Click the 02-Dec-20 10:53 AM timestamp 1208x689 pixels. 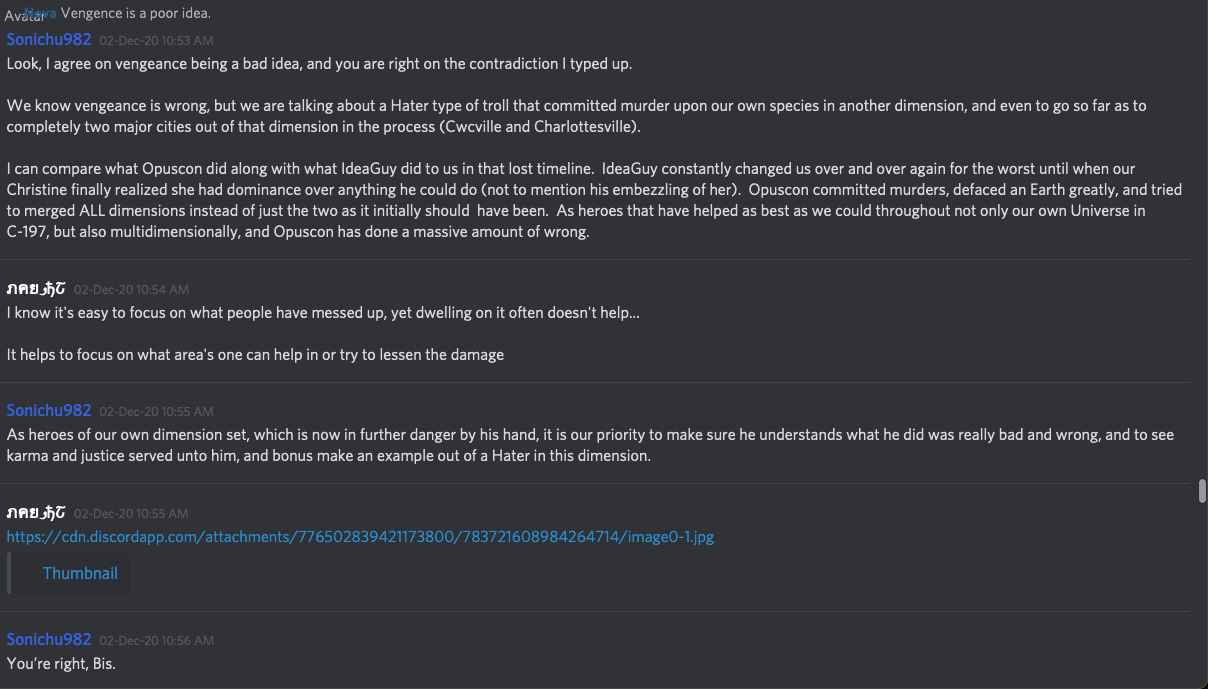point(156,41)
